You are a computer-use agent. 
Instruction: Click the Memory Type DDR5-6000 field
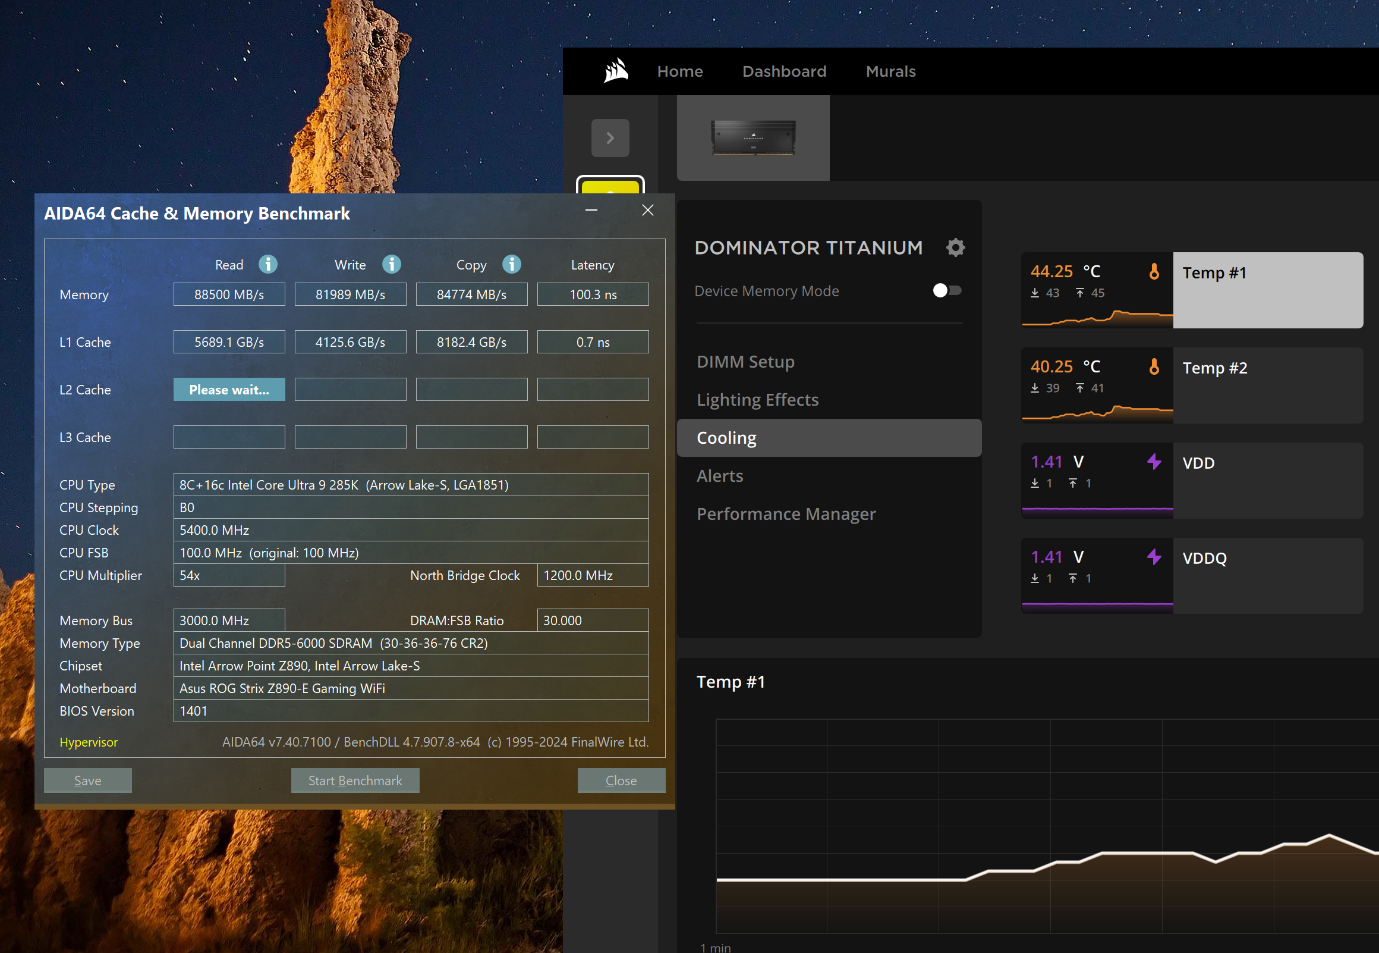point(411,643)
